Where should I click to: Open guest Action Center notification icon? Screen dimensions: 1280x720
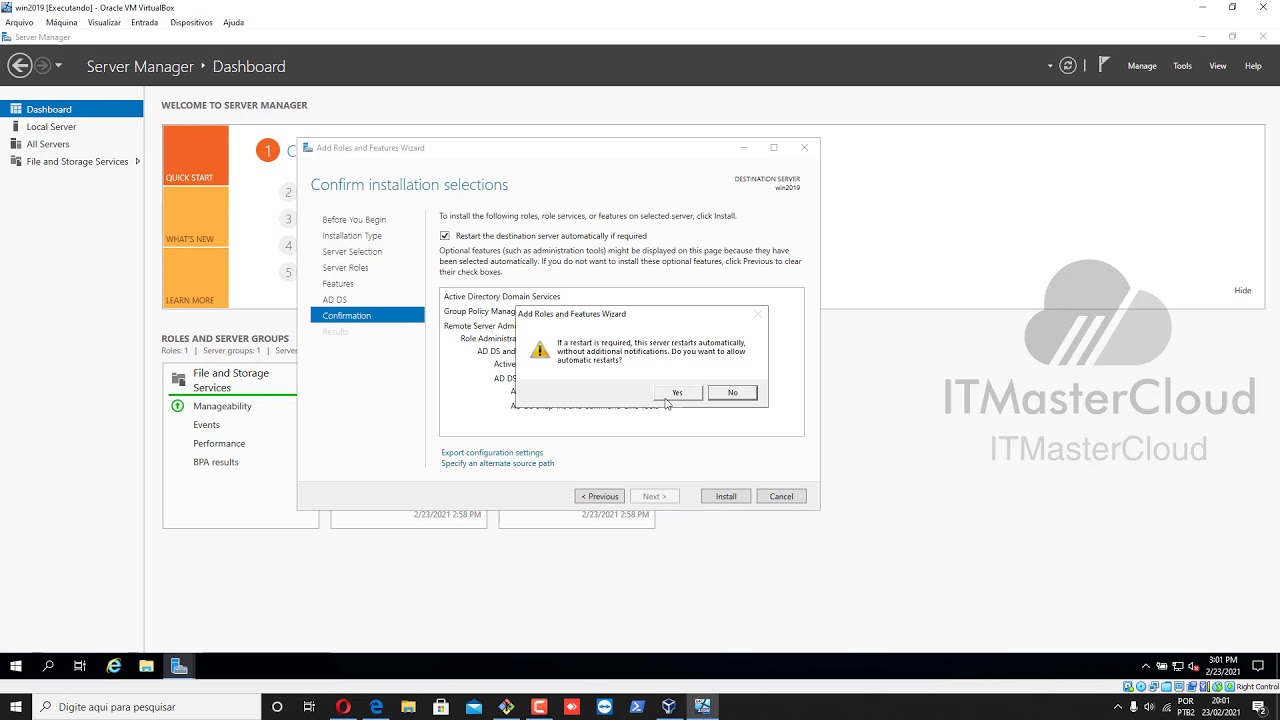(x=1258, y=666)
